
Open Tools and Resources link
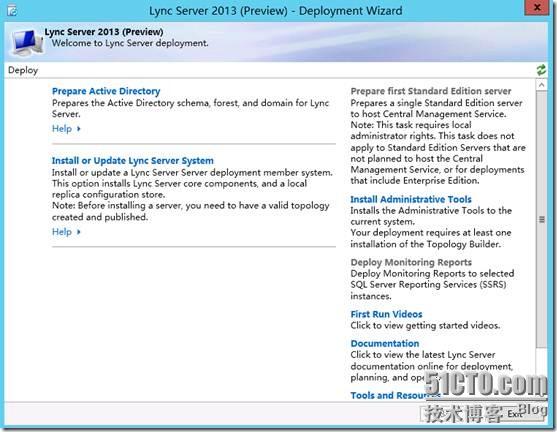click(x=395, y=395)
